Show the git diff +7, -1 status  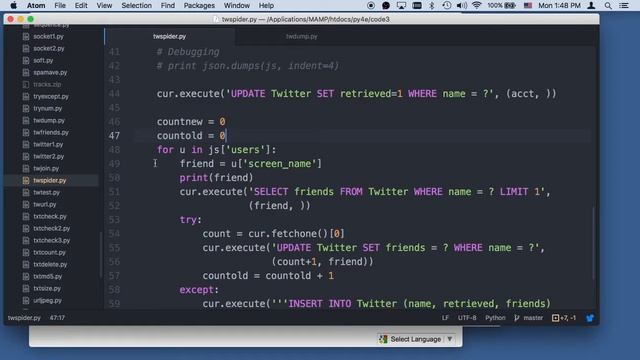(x=564, y=318)
